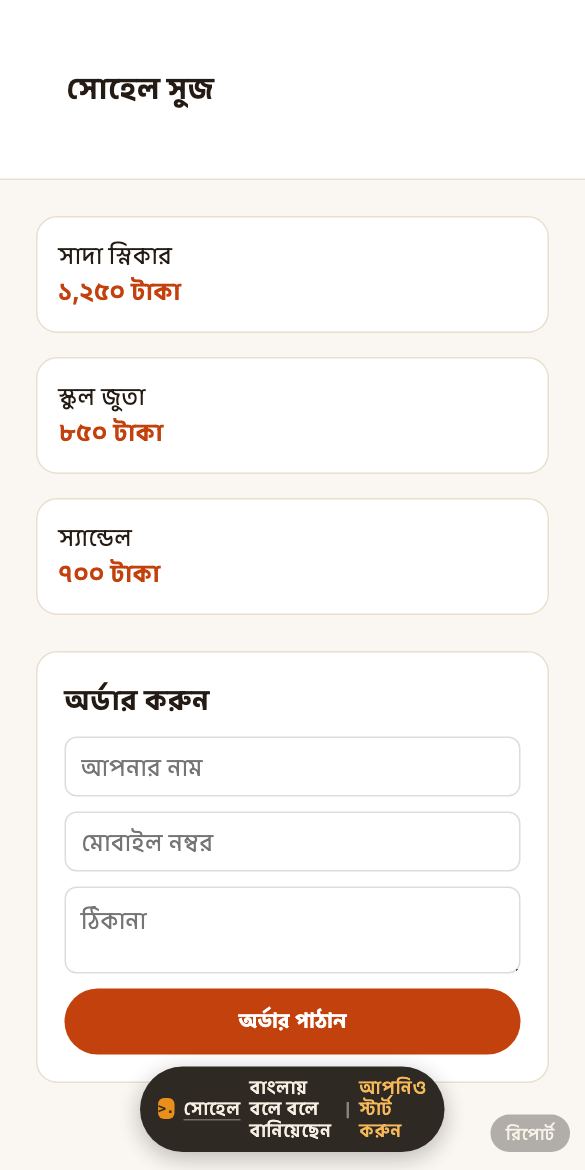Focus the আপনার নাম input field
Viewport: 585px width, 1170px height.
(x=292, y=766)
